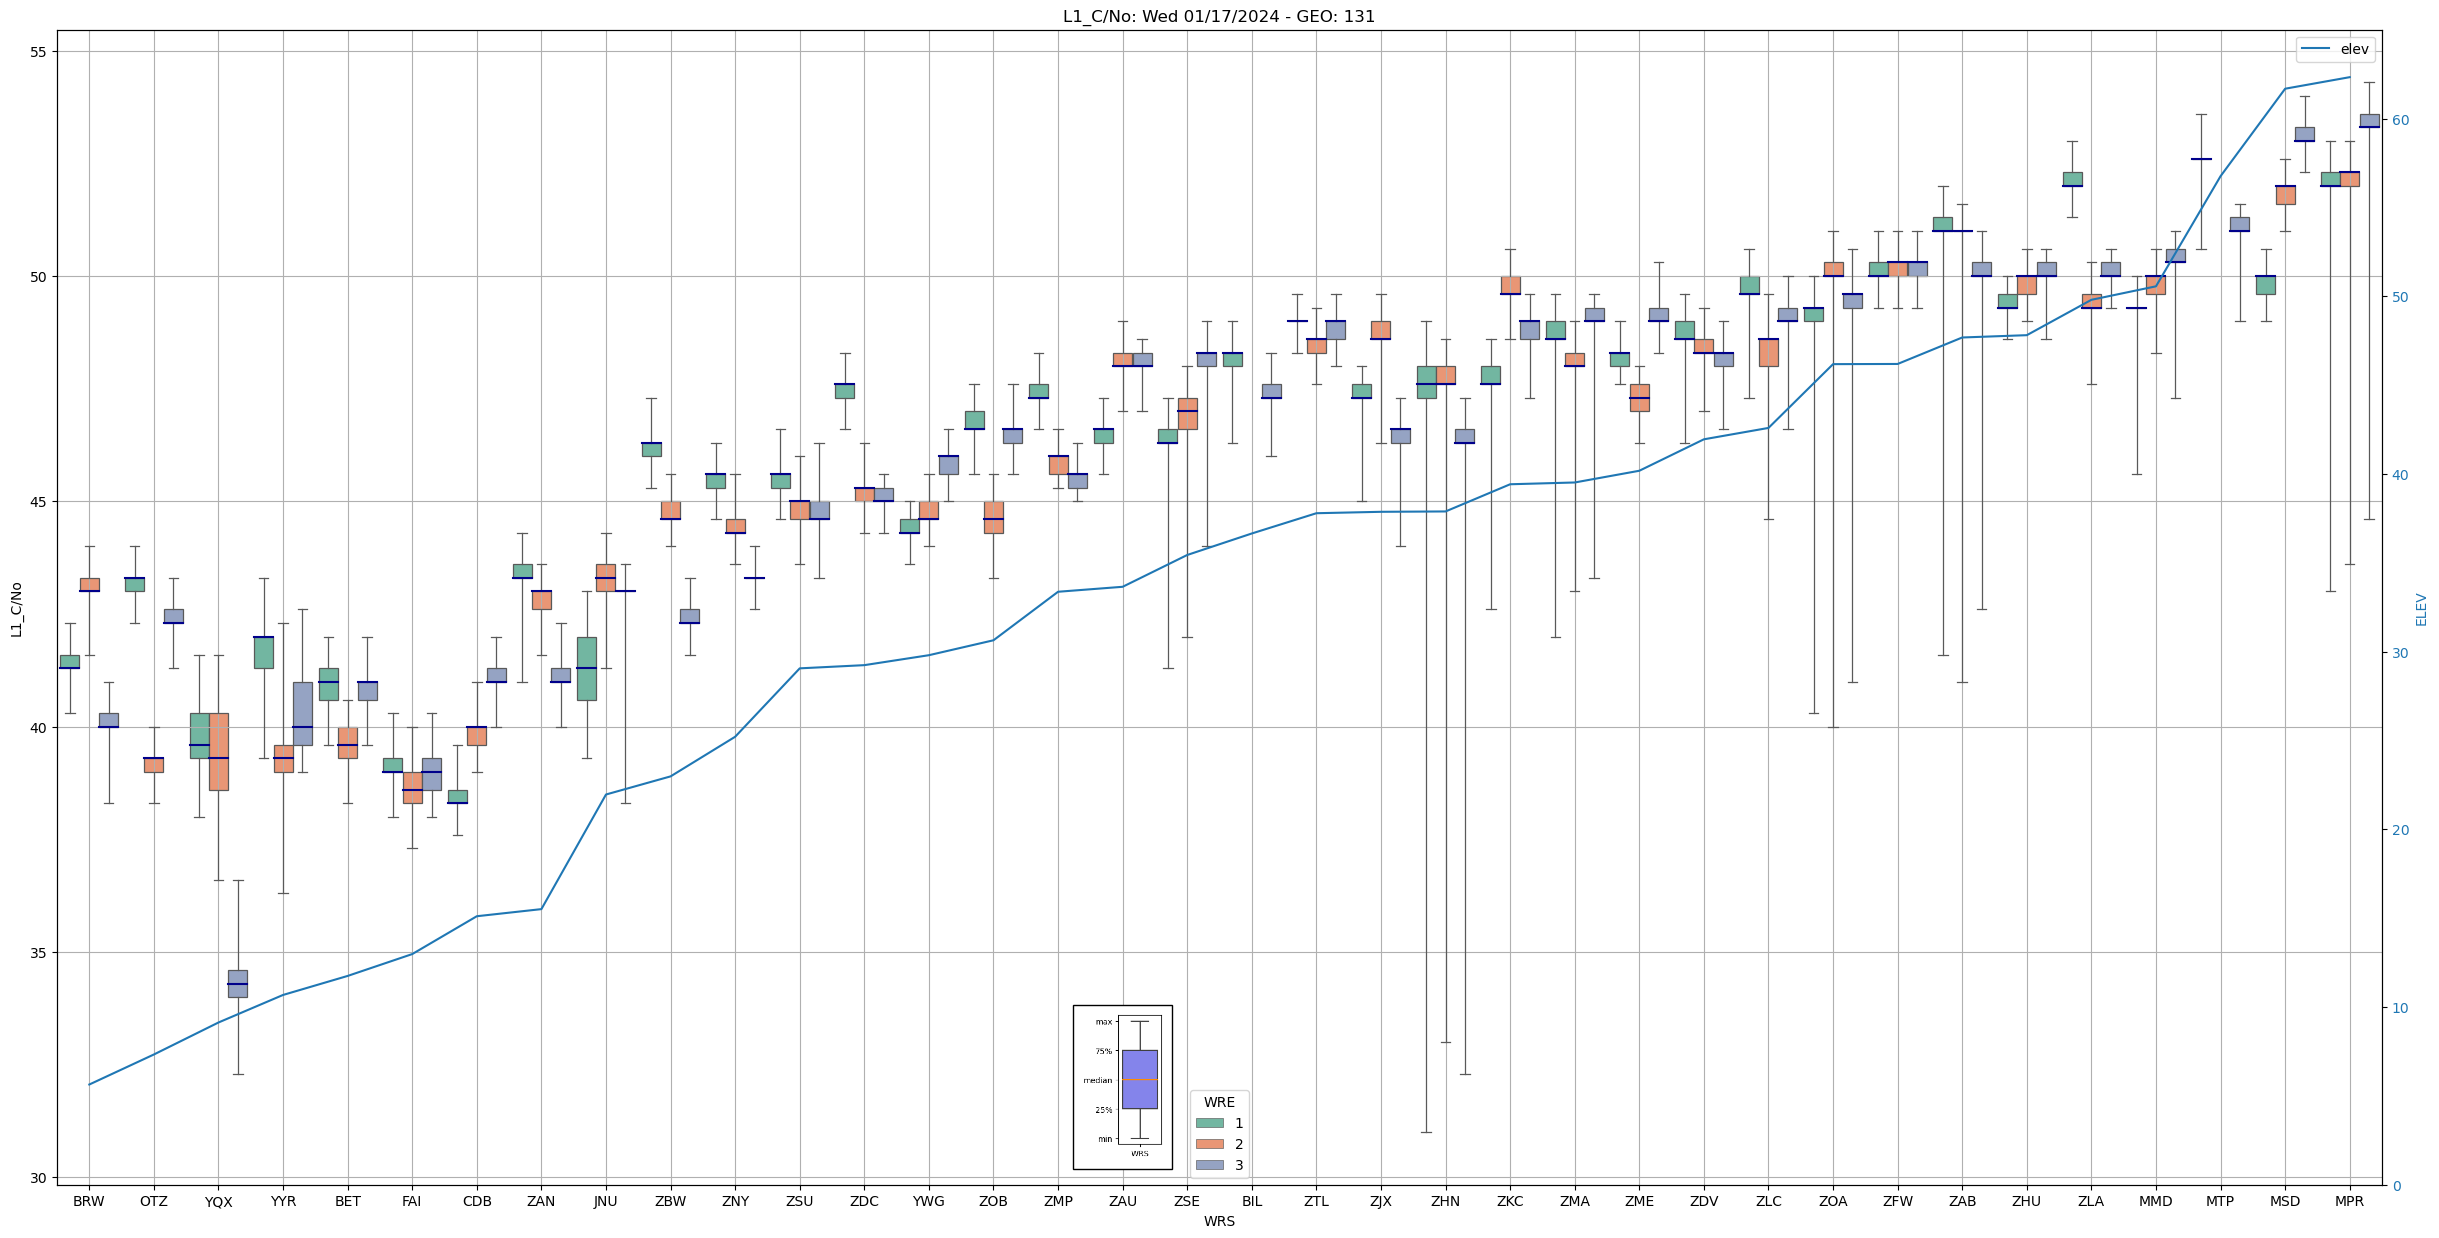Click the ZSE station label
The width and height of the screenshot is (2439, 1238).
click(x=1187, y=1201)
